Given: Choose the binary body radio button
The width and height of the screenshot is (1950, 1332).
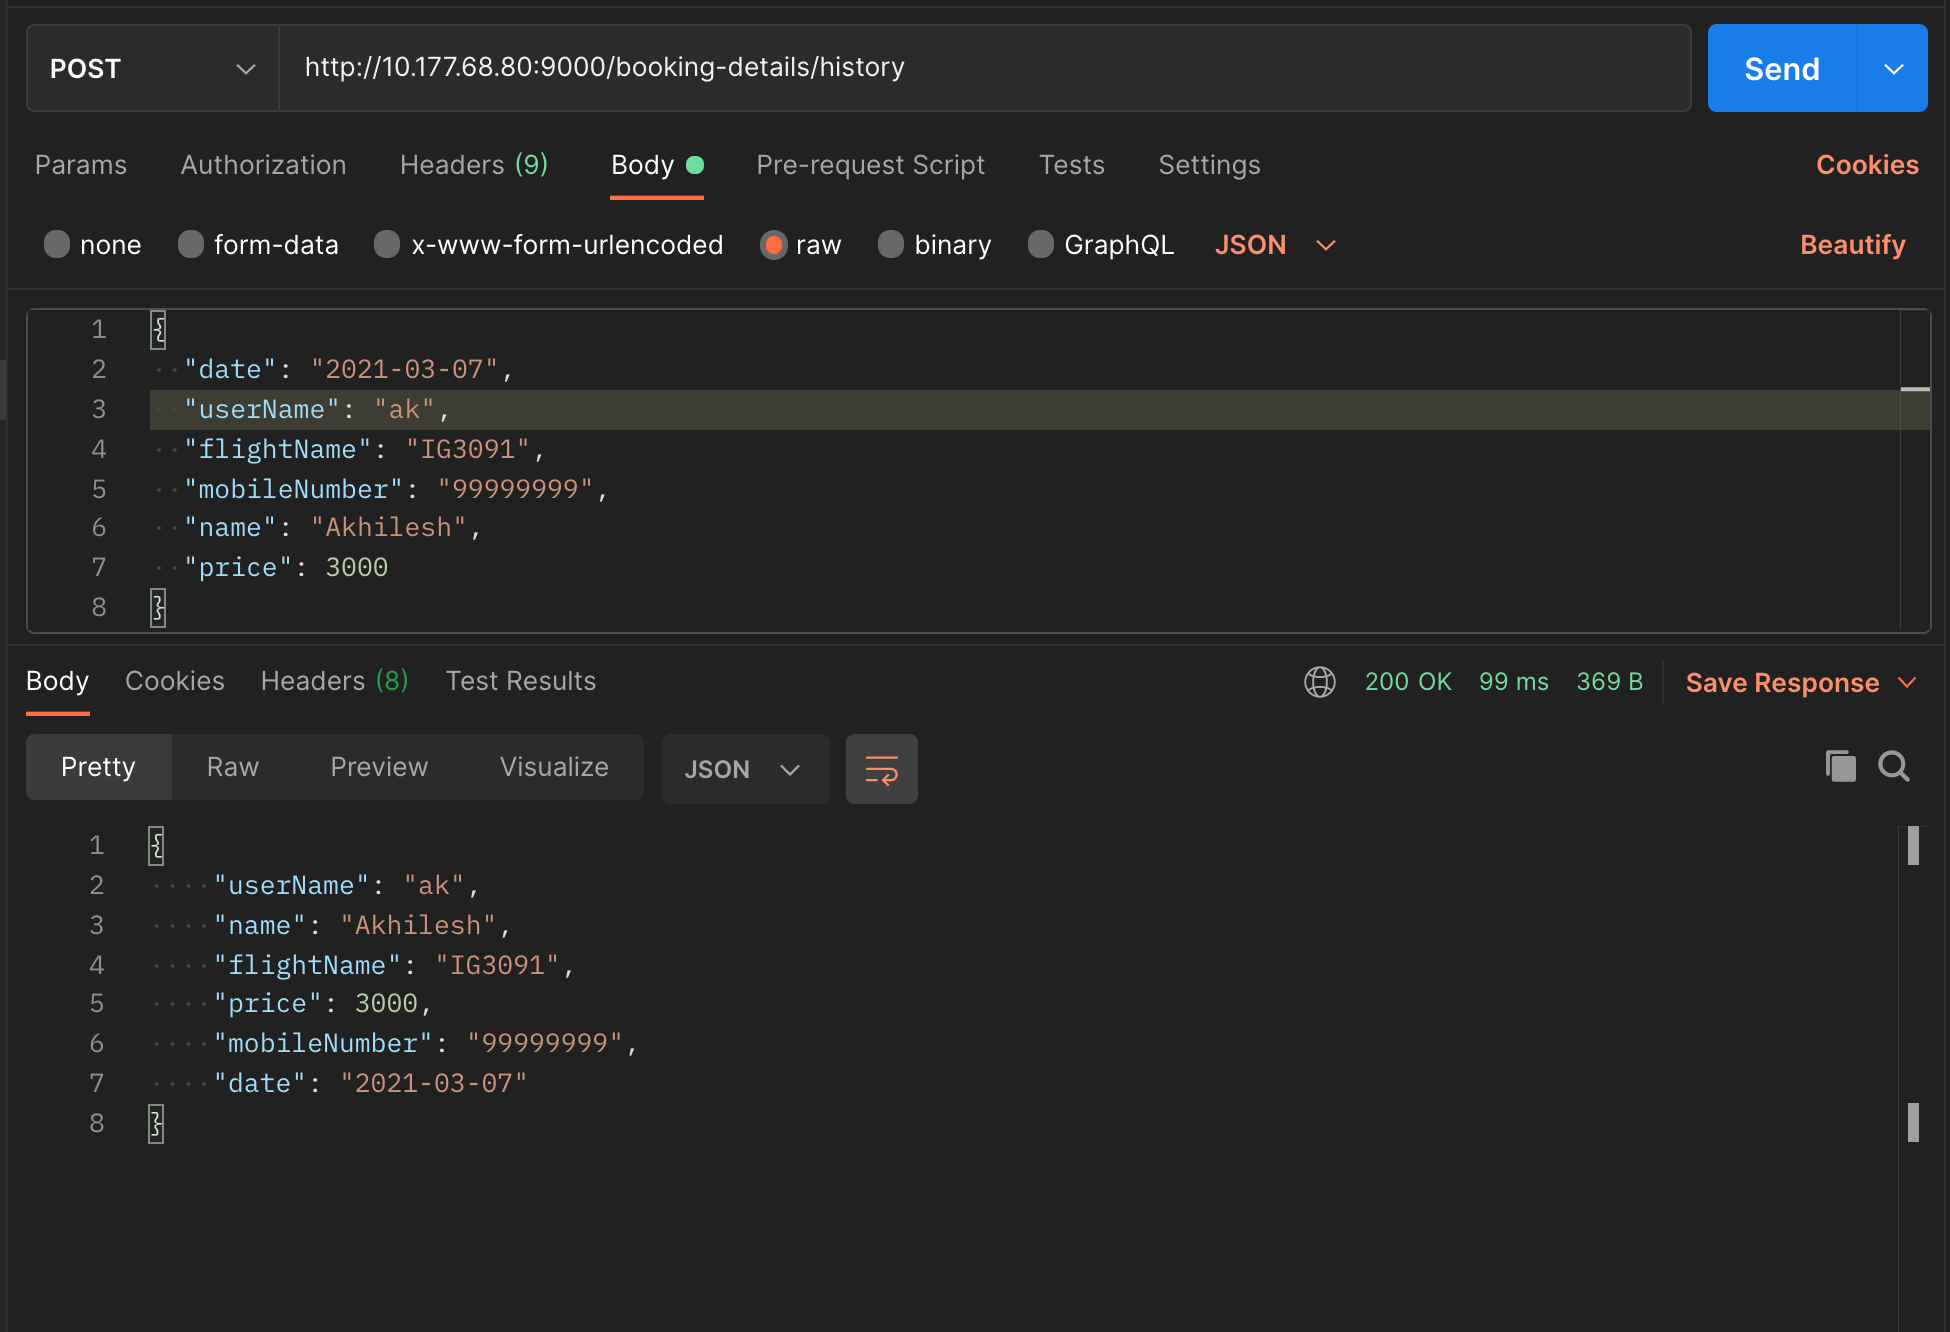Looking at the screenshot, I should [x=890, y=245].
